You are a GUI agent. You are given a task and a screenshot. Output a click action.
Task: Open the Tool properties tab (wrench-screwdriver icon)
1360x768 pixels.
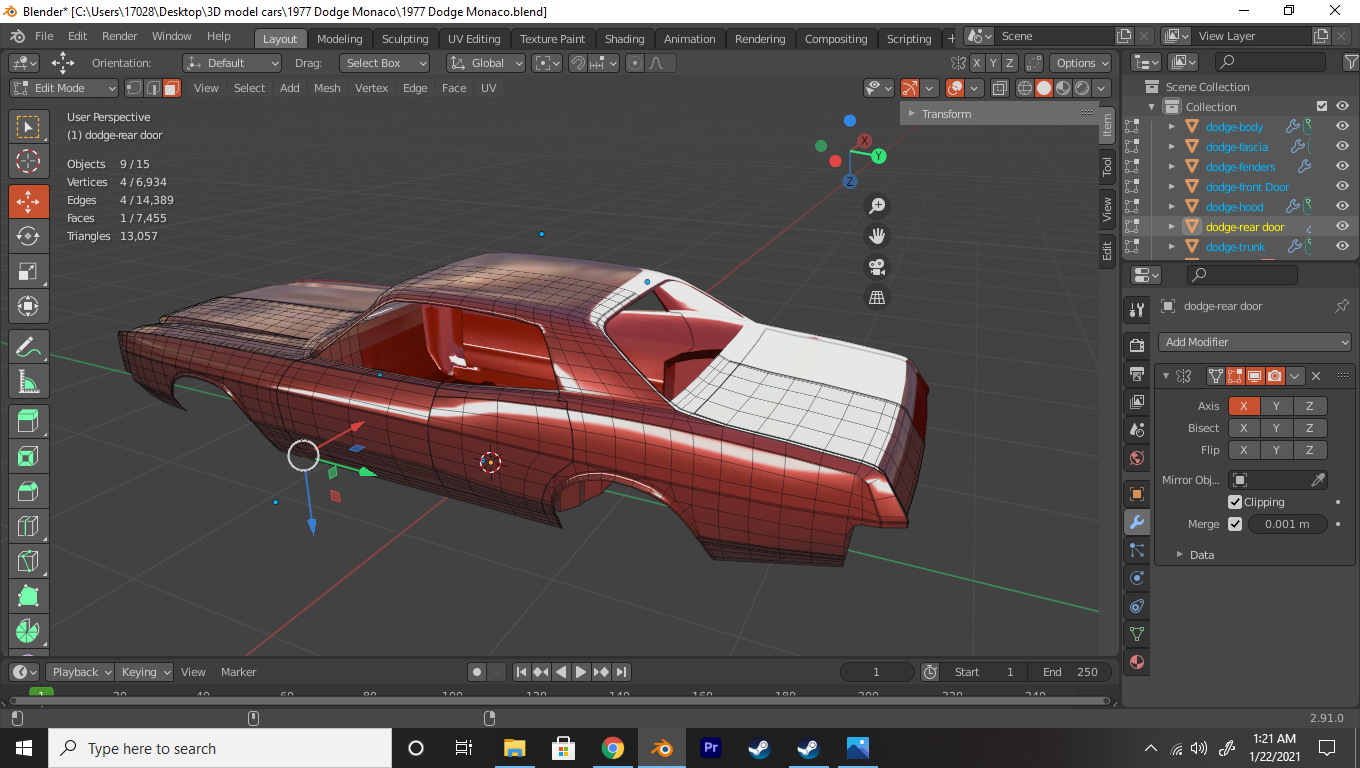coord(1137,310)
